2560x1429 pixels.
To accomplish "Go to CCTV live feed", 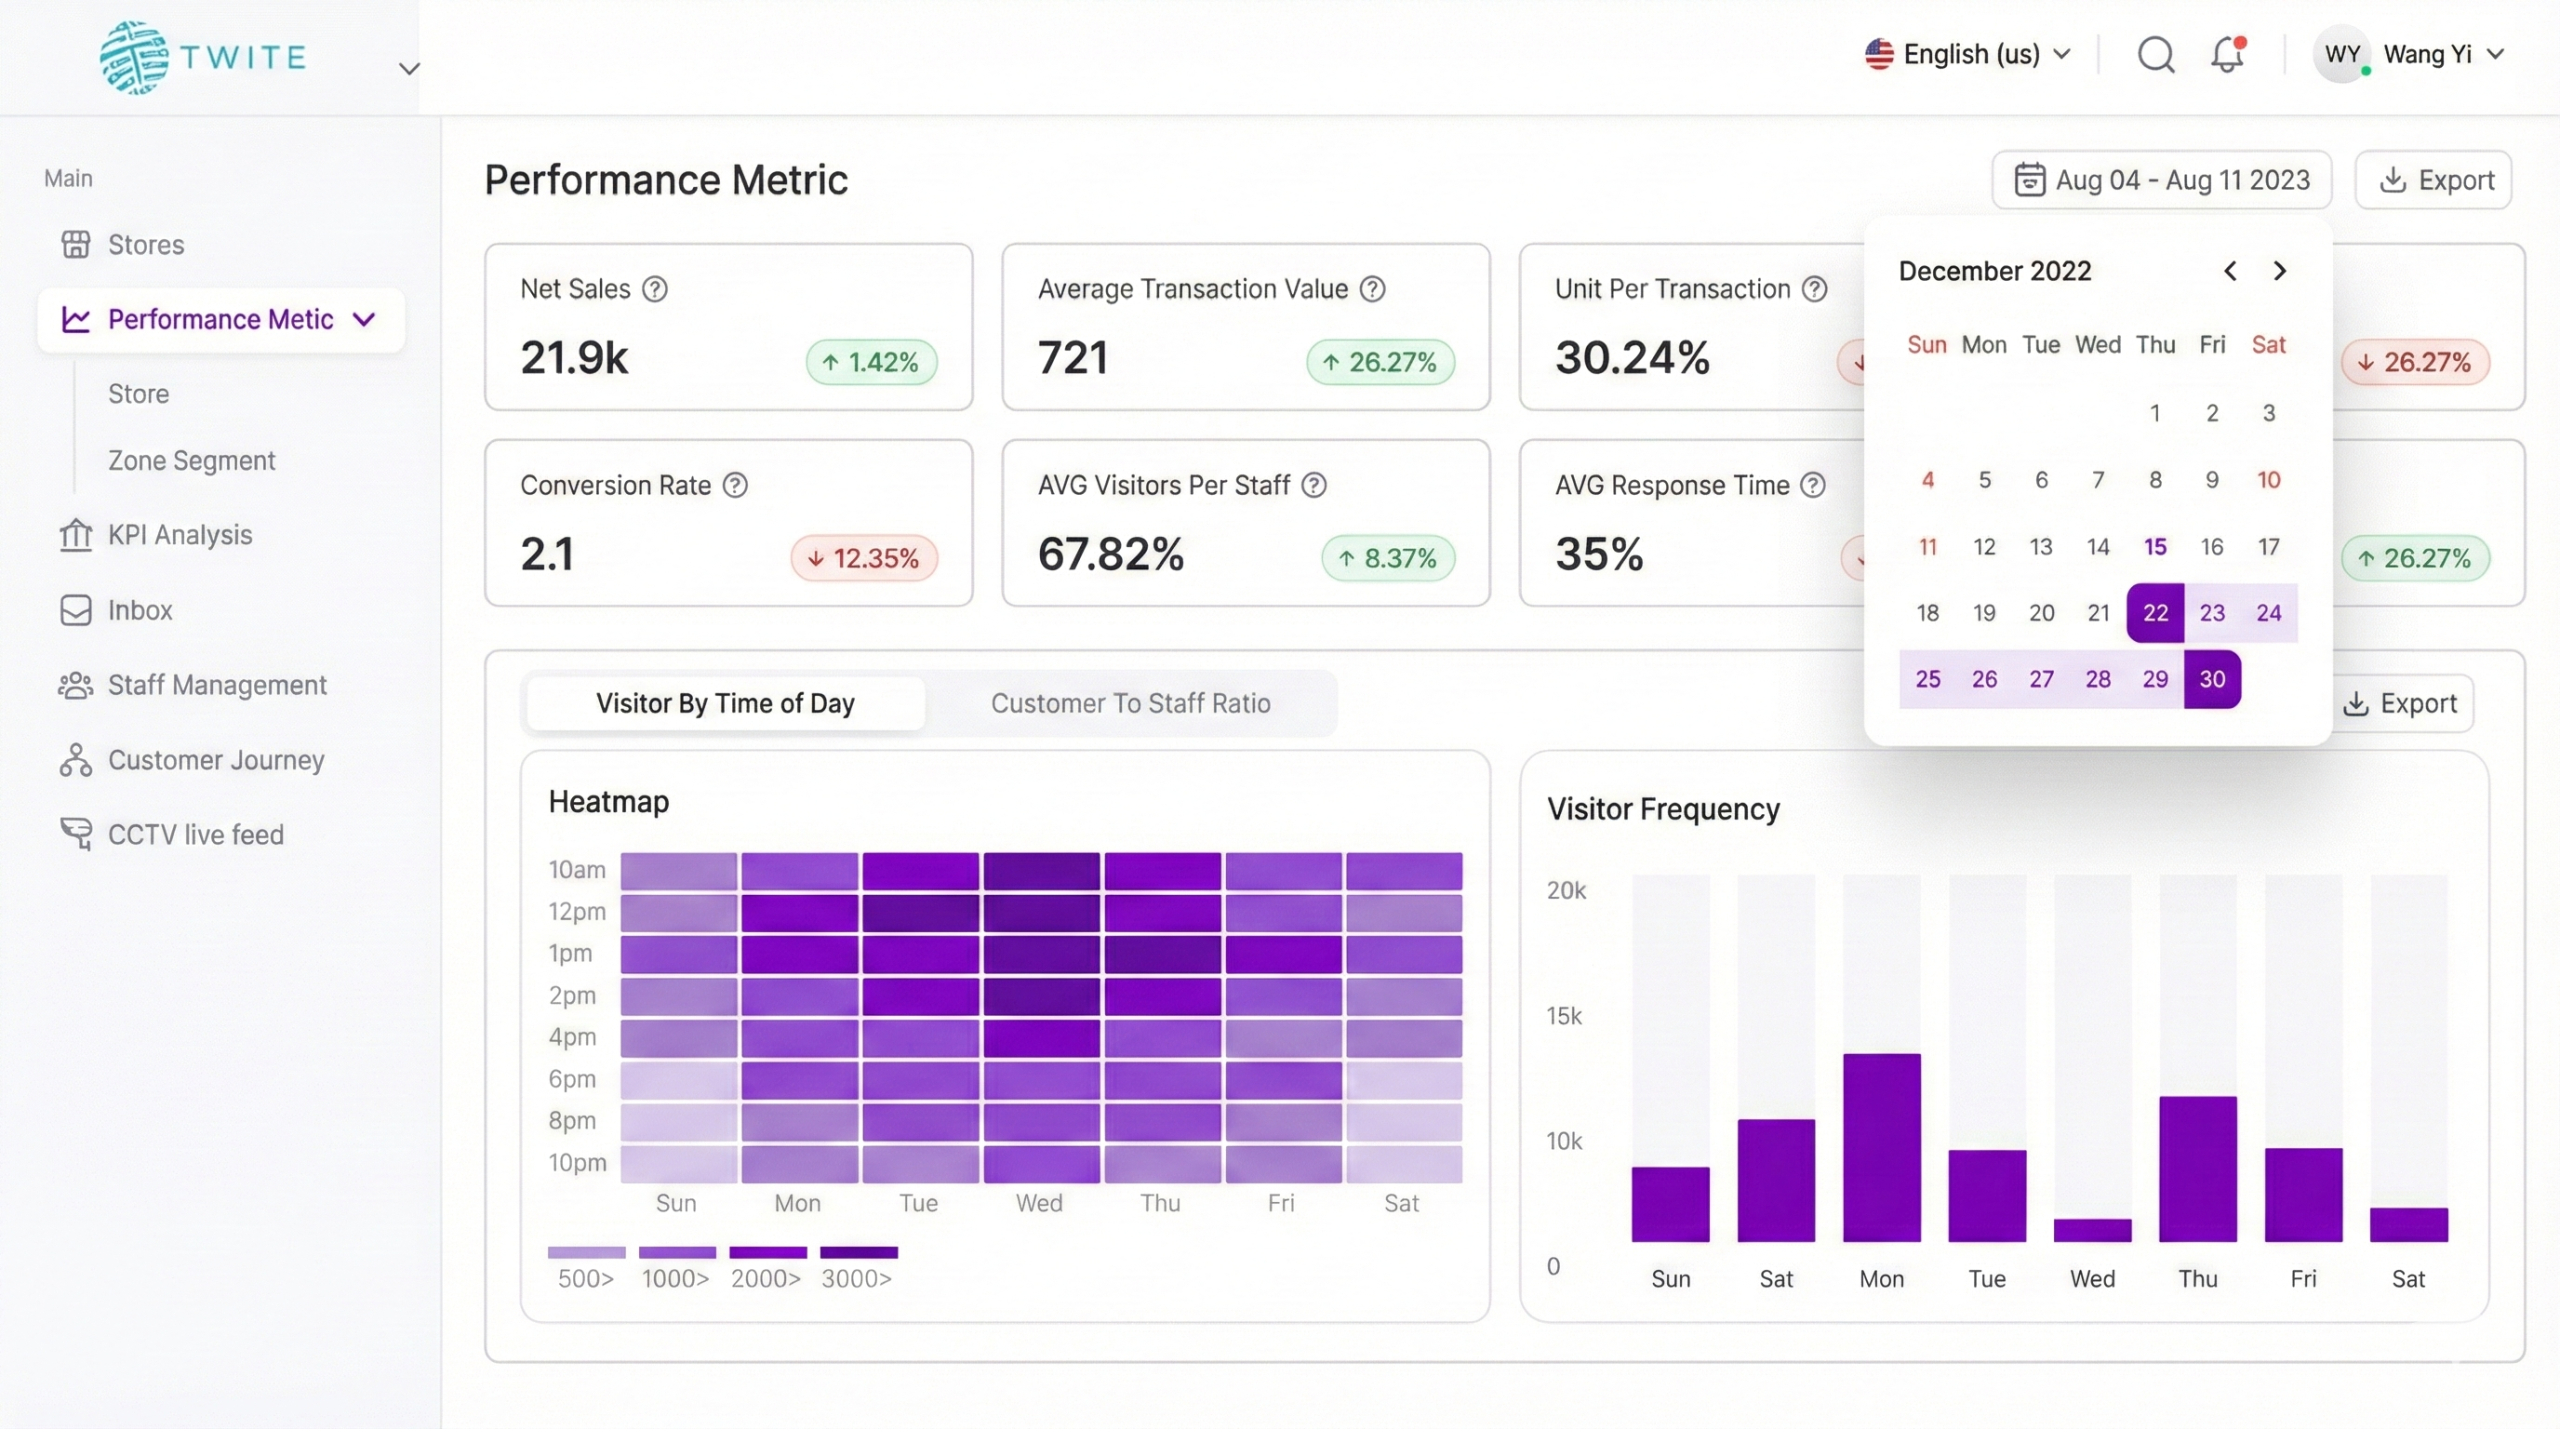I will 195,834.
